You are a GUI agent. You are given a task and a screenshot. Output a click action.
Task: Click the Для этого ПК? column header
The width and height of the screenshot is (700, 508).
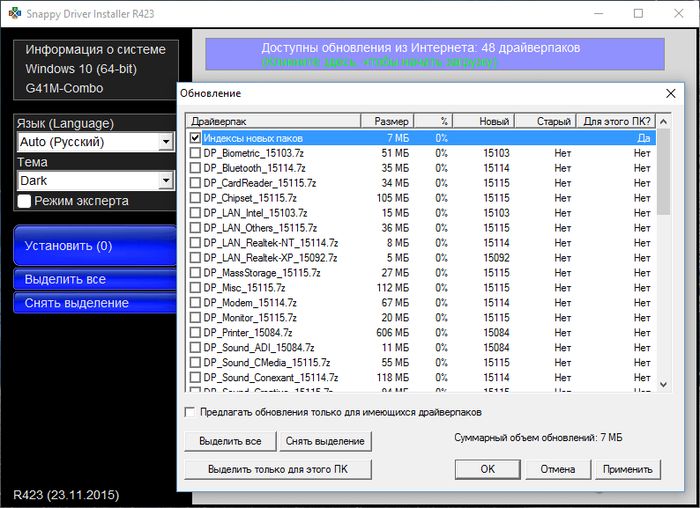pos(616,121)
